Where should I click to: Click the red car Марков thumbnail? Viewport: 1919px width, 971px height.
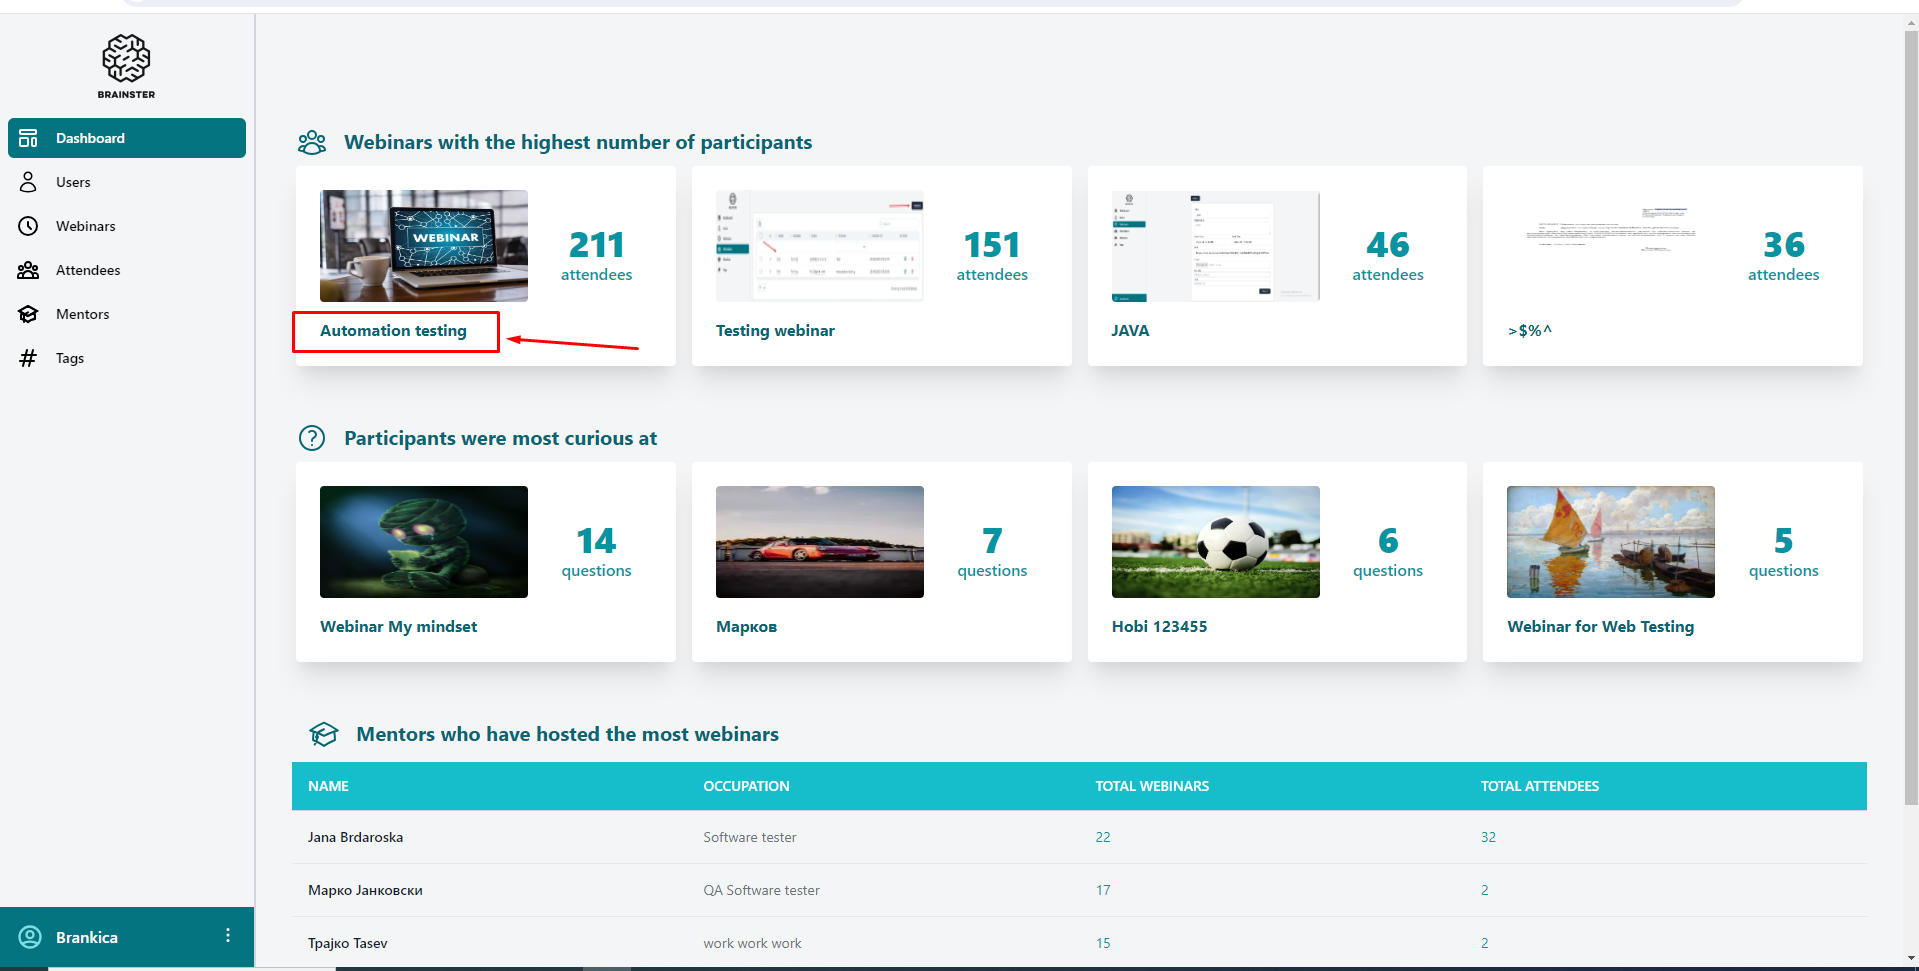pos(819,542)
